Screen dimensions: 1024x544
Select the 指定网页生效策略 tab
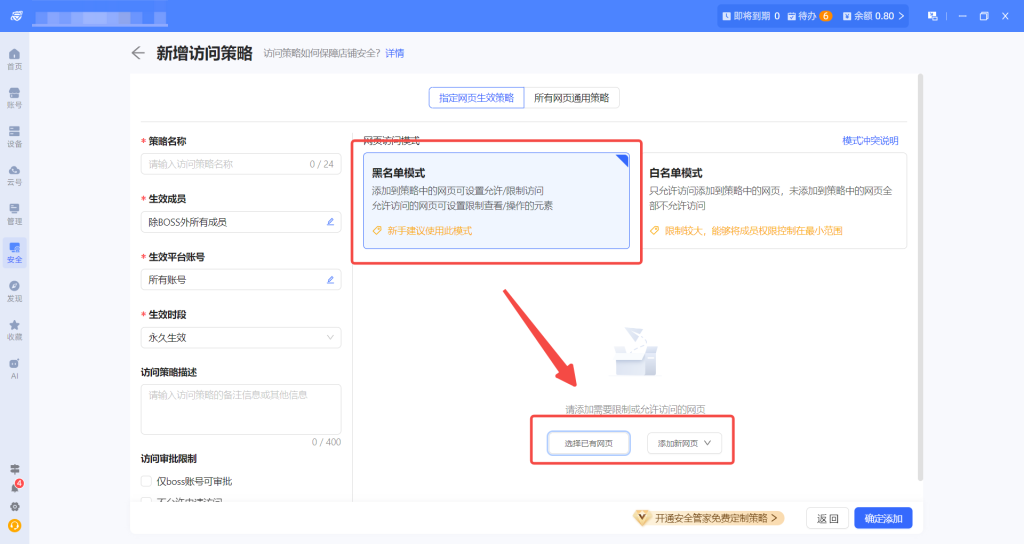(x=476, y=98)
